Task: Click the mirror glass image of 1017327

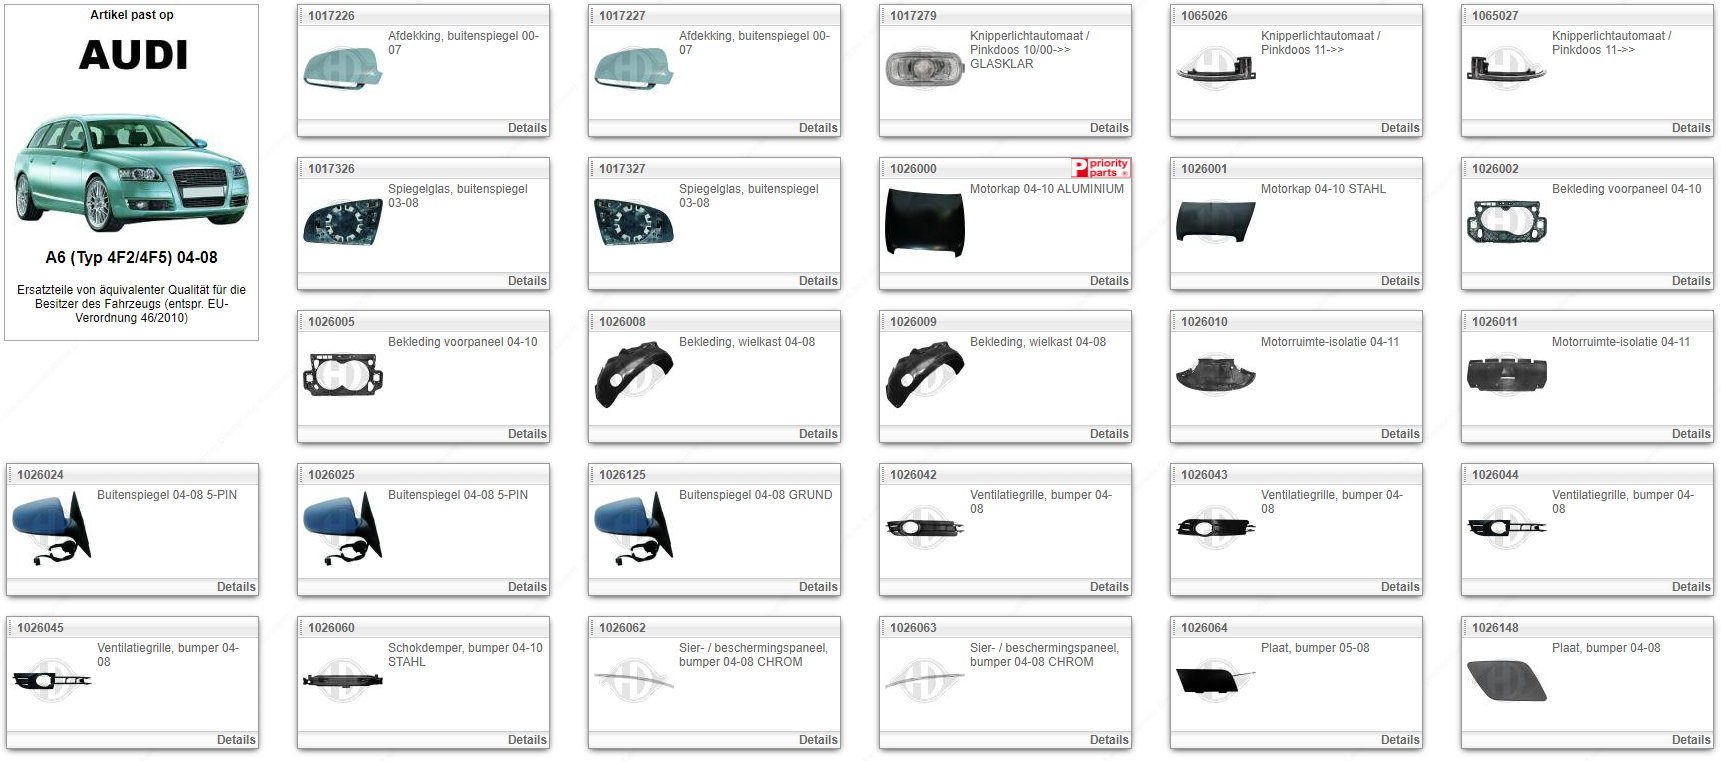Action: pyautogui.click(x=634, y=222)
